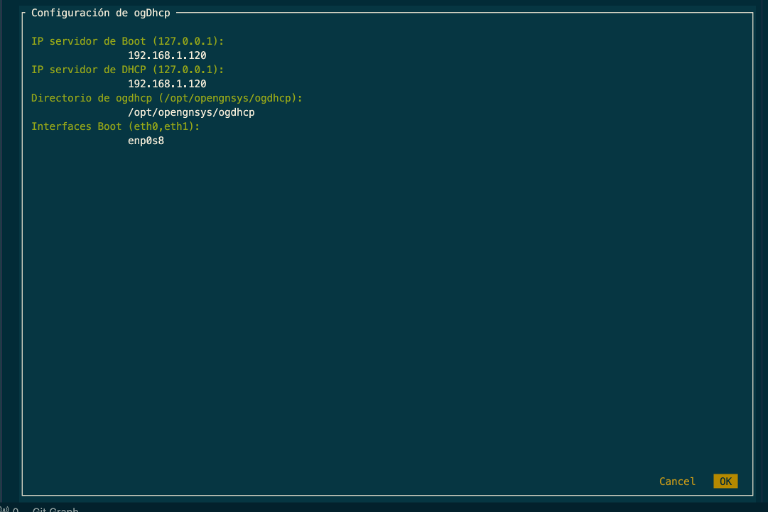The width and height of the screenshot is (768, 512).
Task: Confirm the dialog with the OK button
Action: coord(725,481)
